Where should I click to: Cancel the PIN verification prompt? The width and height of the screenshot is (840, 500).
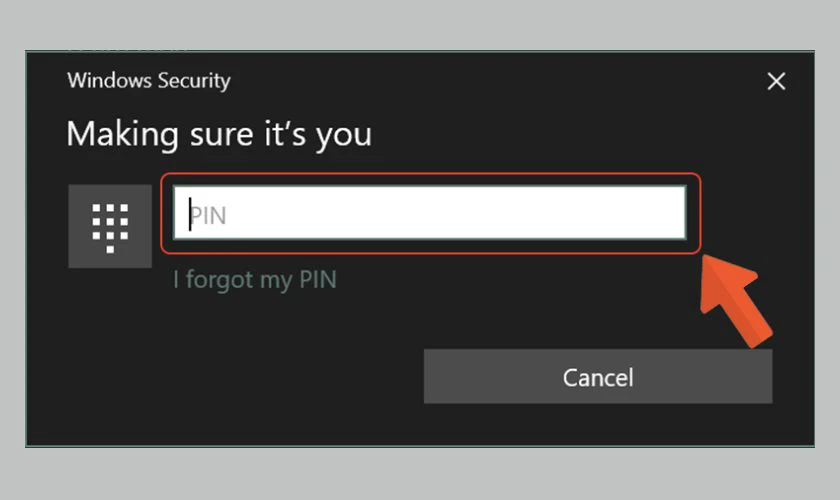[598, 376]
